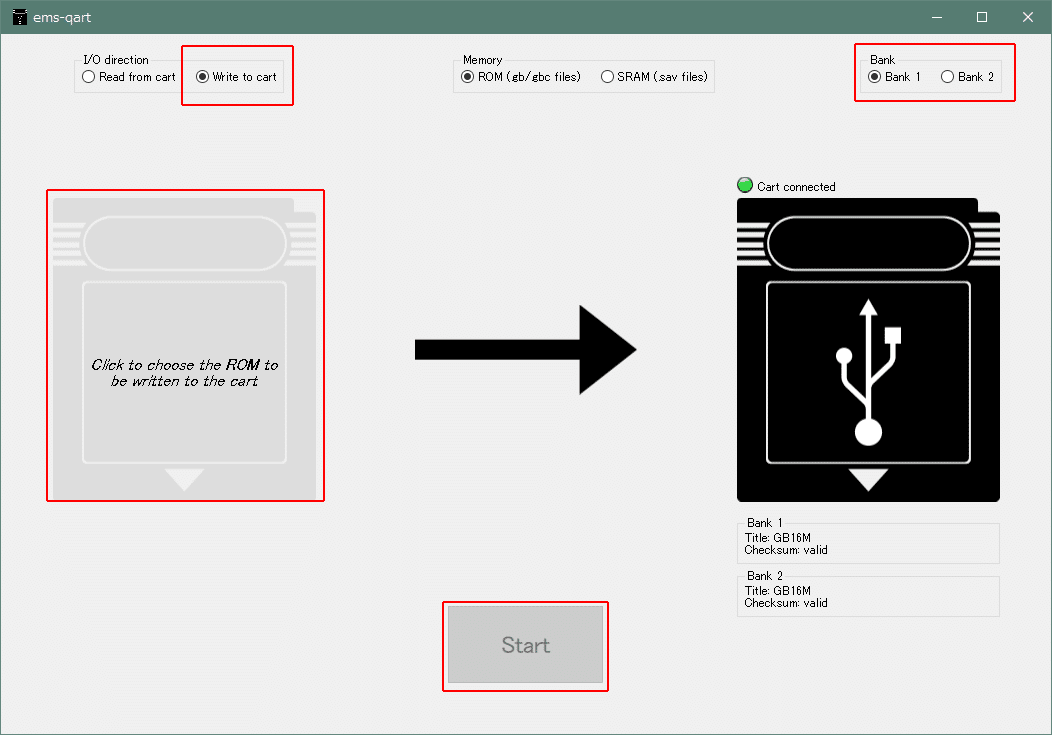The image size is (1052, 735).
Task: Click the Bank 1 'Checksum: valid' text
Action: 786,550
